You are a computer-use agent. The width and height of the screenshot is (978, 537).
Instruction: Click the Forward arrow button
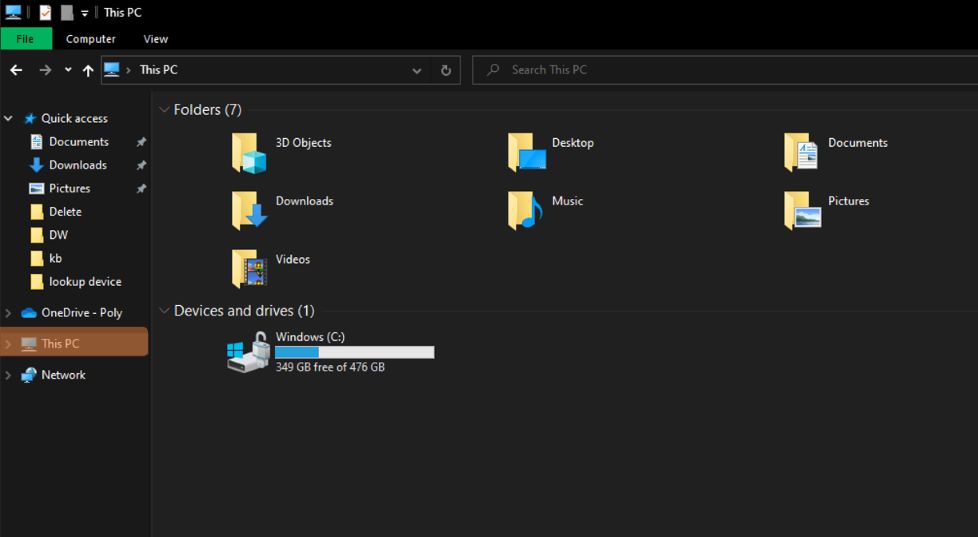point(45,70)
